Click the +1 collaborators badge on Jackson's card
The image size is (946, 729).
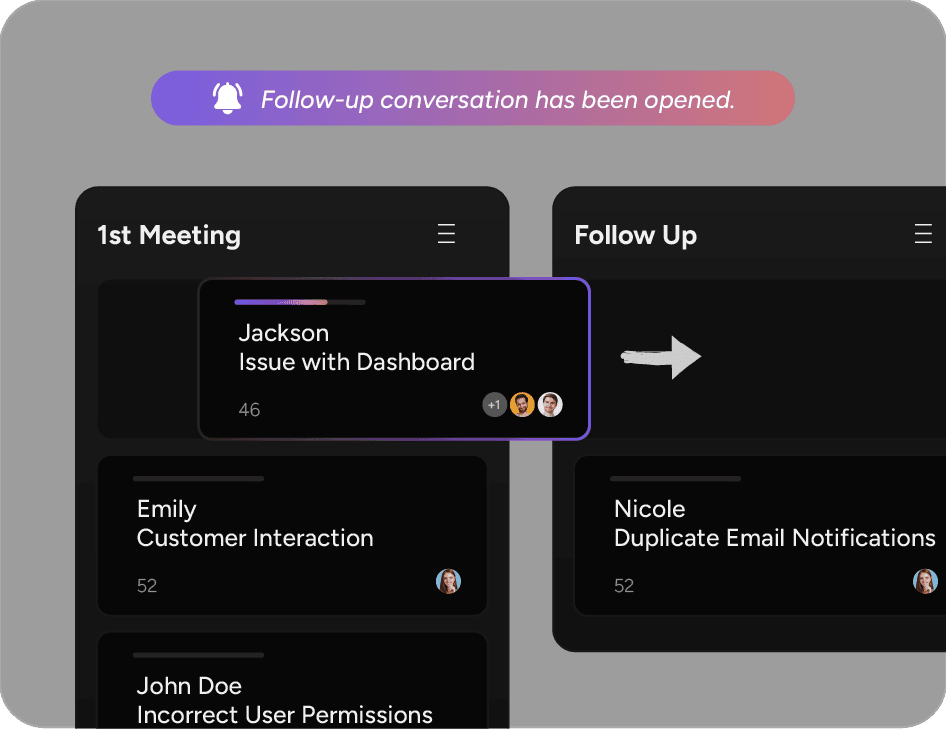pyautogui.click(x=494, y=404)
